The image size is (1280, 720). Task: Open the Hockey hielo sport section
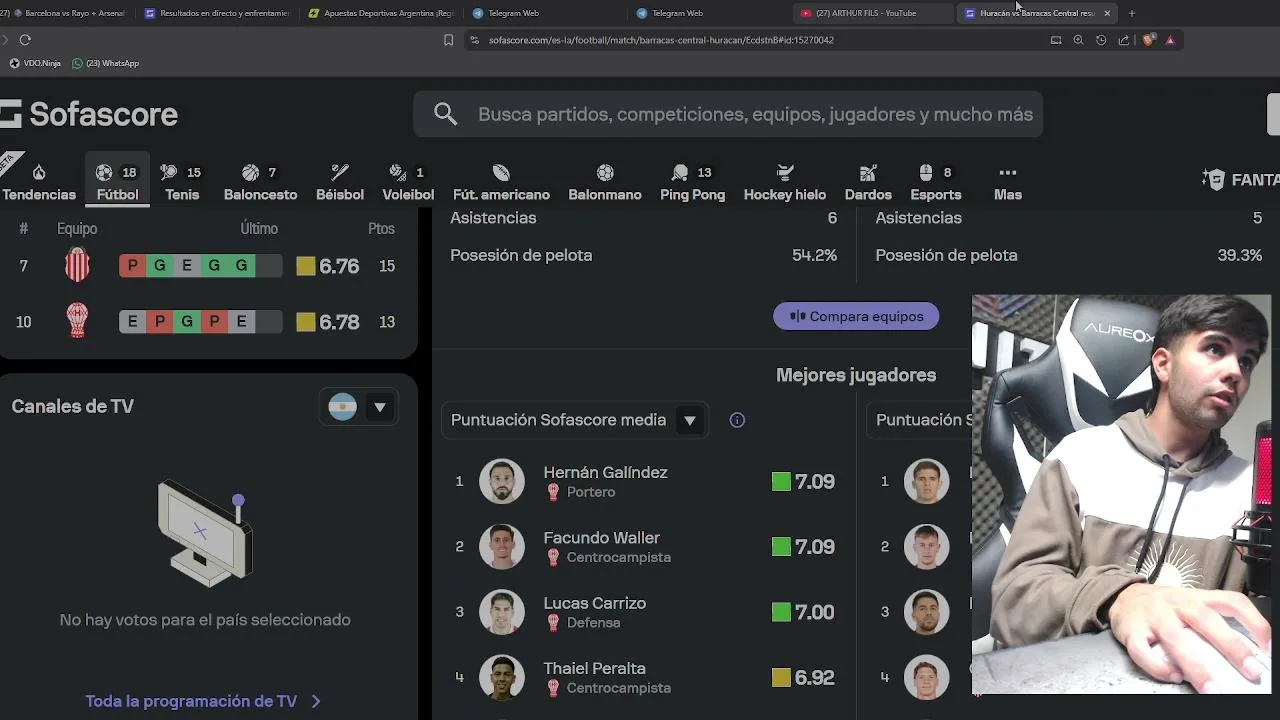[x=784, y=183]
